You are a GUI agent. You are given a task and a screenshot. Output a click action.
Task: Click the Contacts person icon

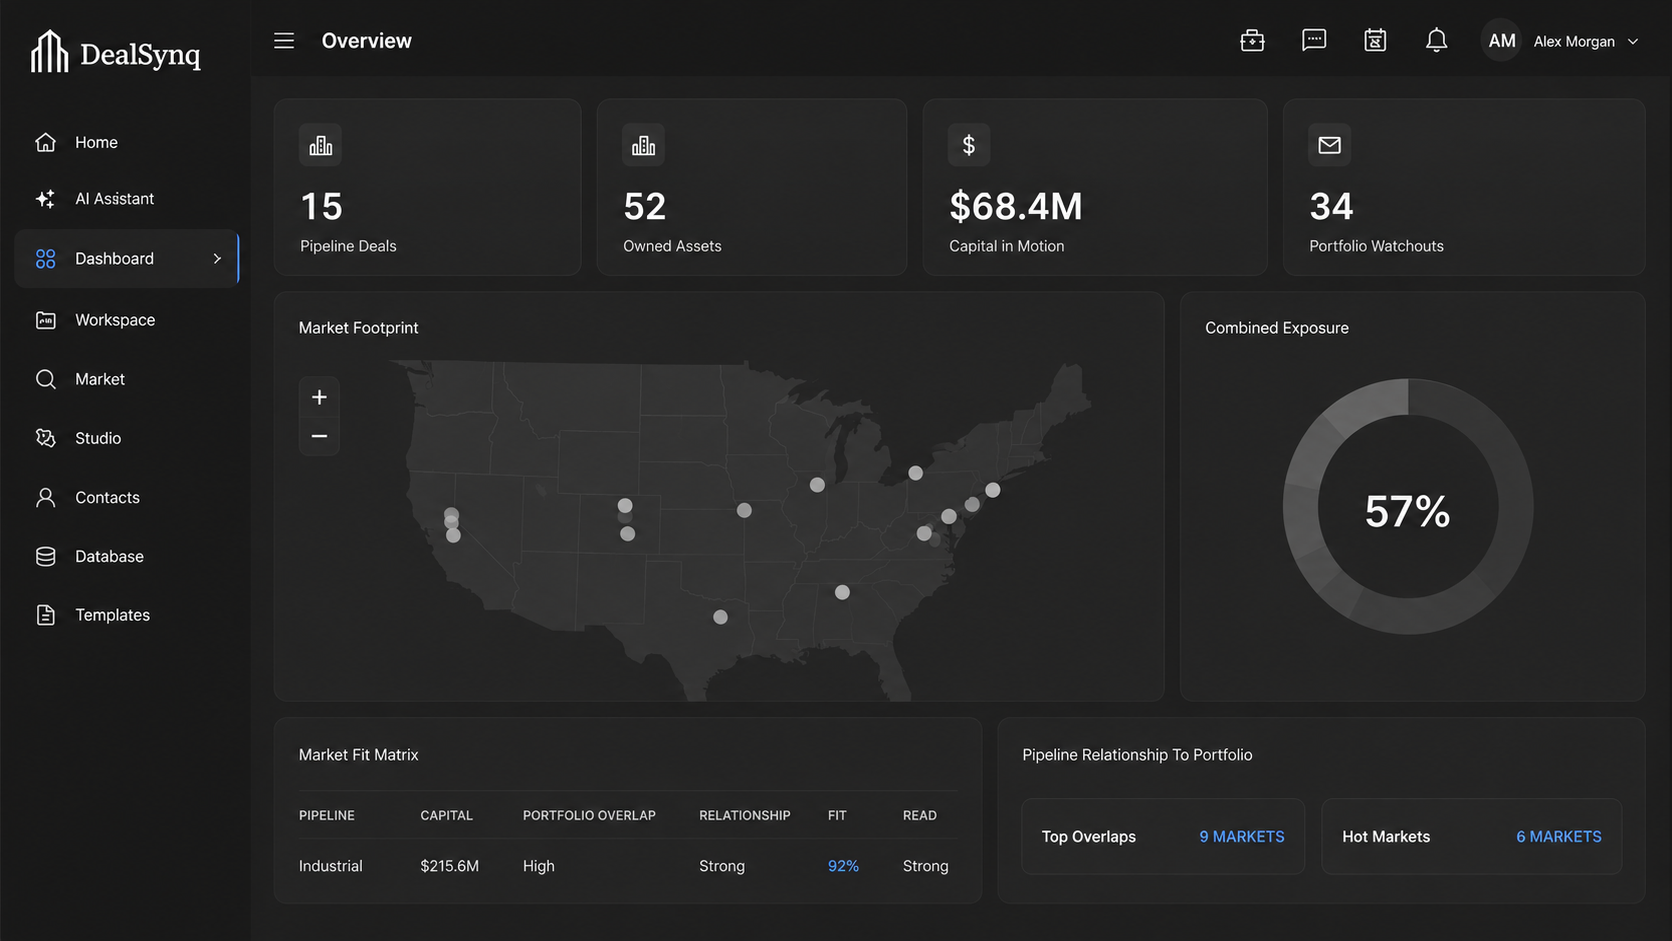pos(45,497)
